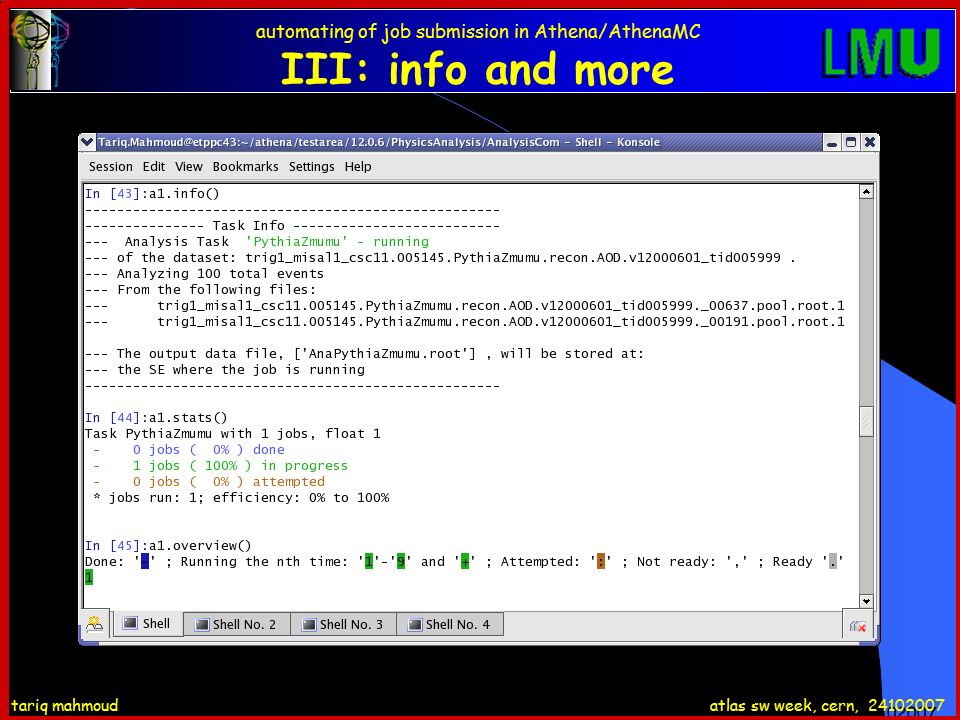Open the View menu

pos(189,167)
